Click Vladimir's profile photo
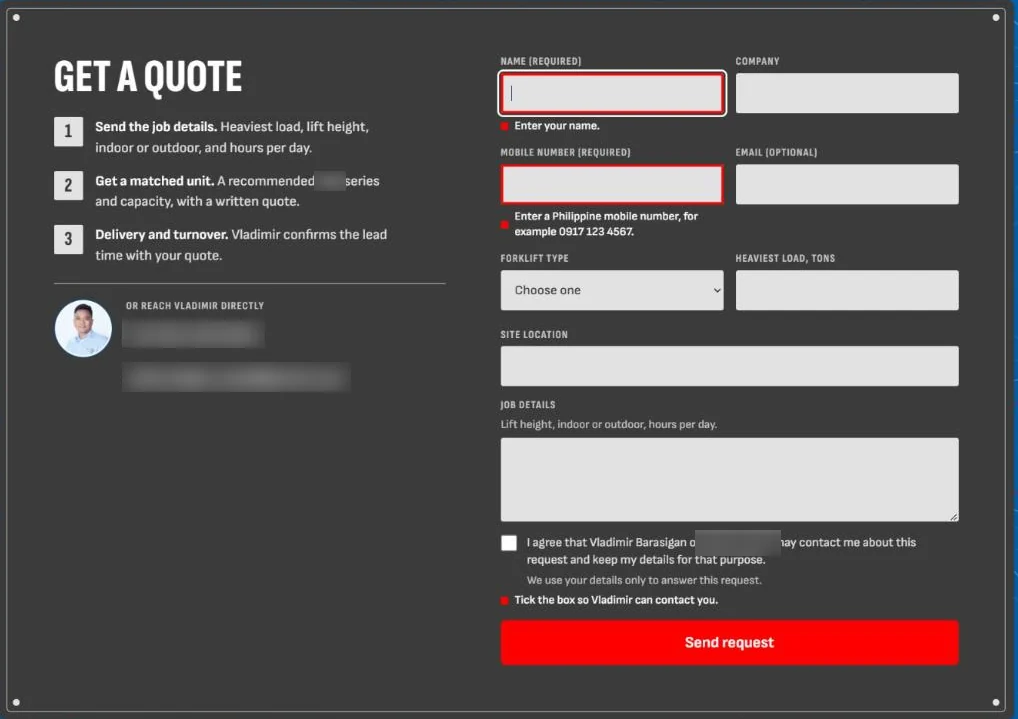1018x719 pixels. [83, 328]
